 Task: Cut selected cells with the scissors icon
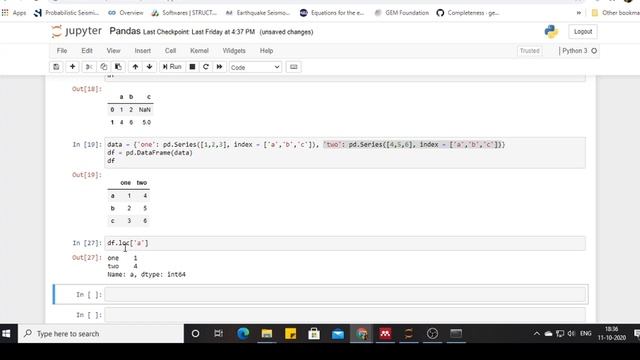point(89,67)
